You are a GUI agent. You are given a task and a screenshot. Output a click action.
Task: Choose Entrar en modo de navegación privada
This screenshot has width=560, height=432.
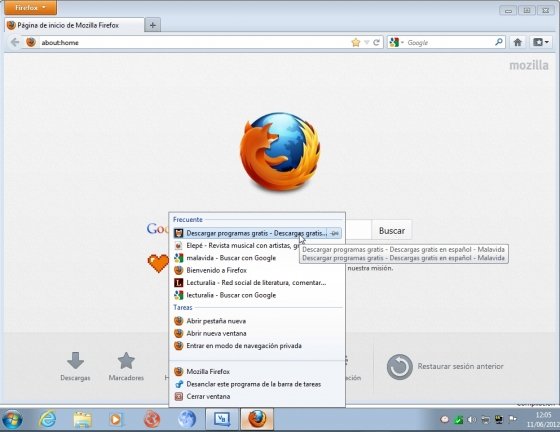[x=257, y=346]
